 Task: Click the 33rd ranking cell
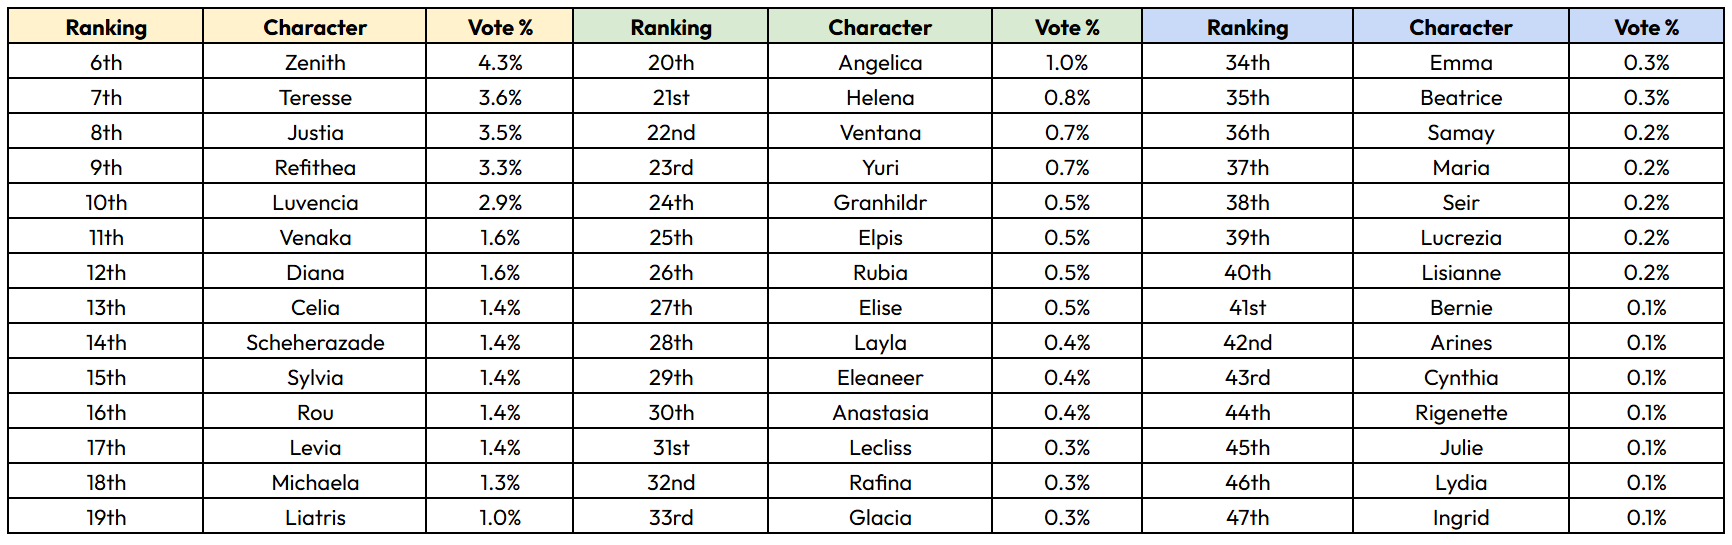tap(671, 517)
